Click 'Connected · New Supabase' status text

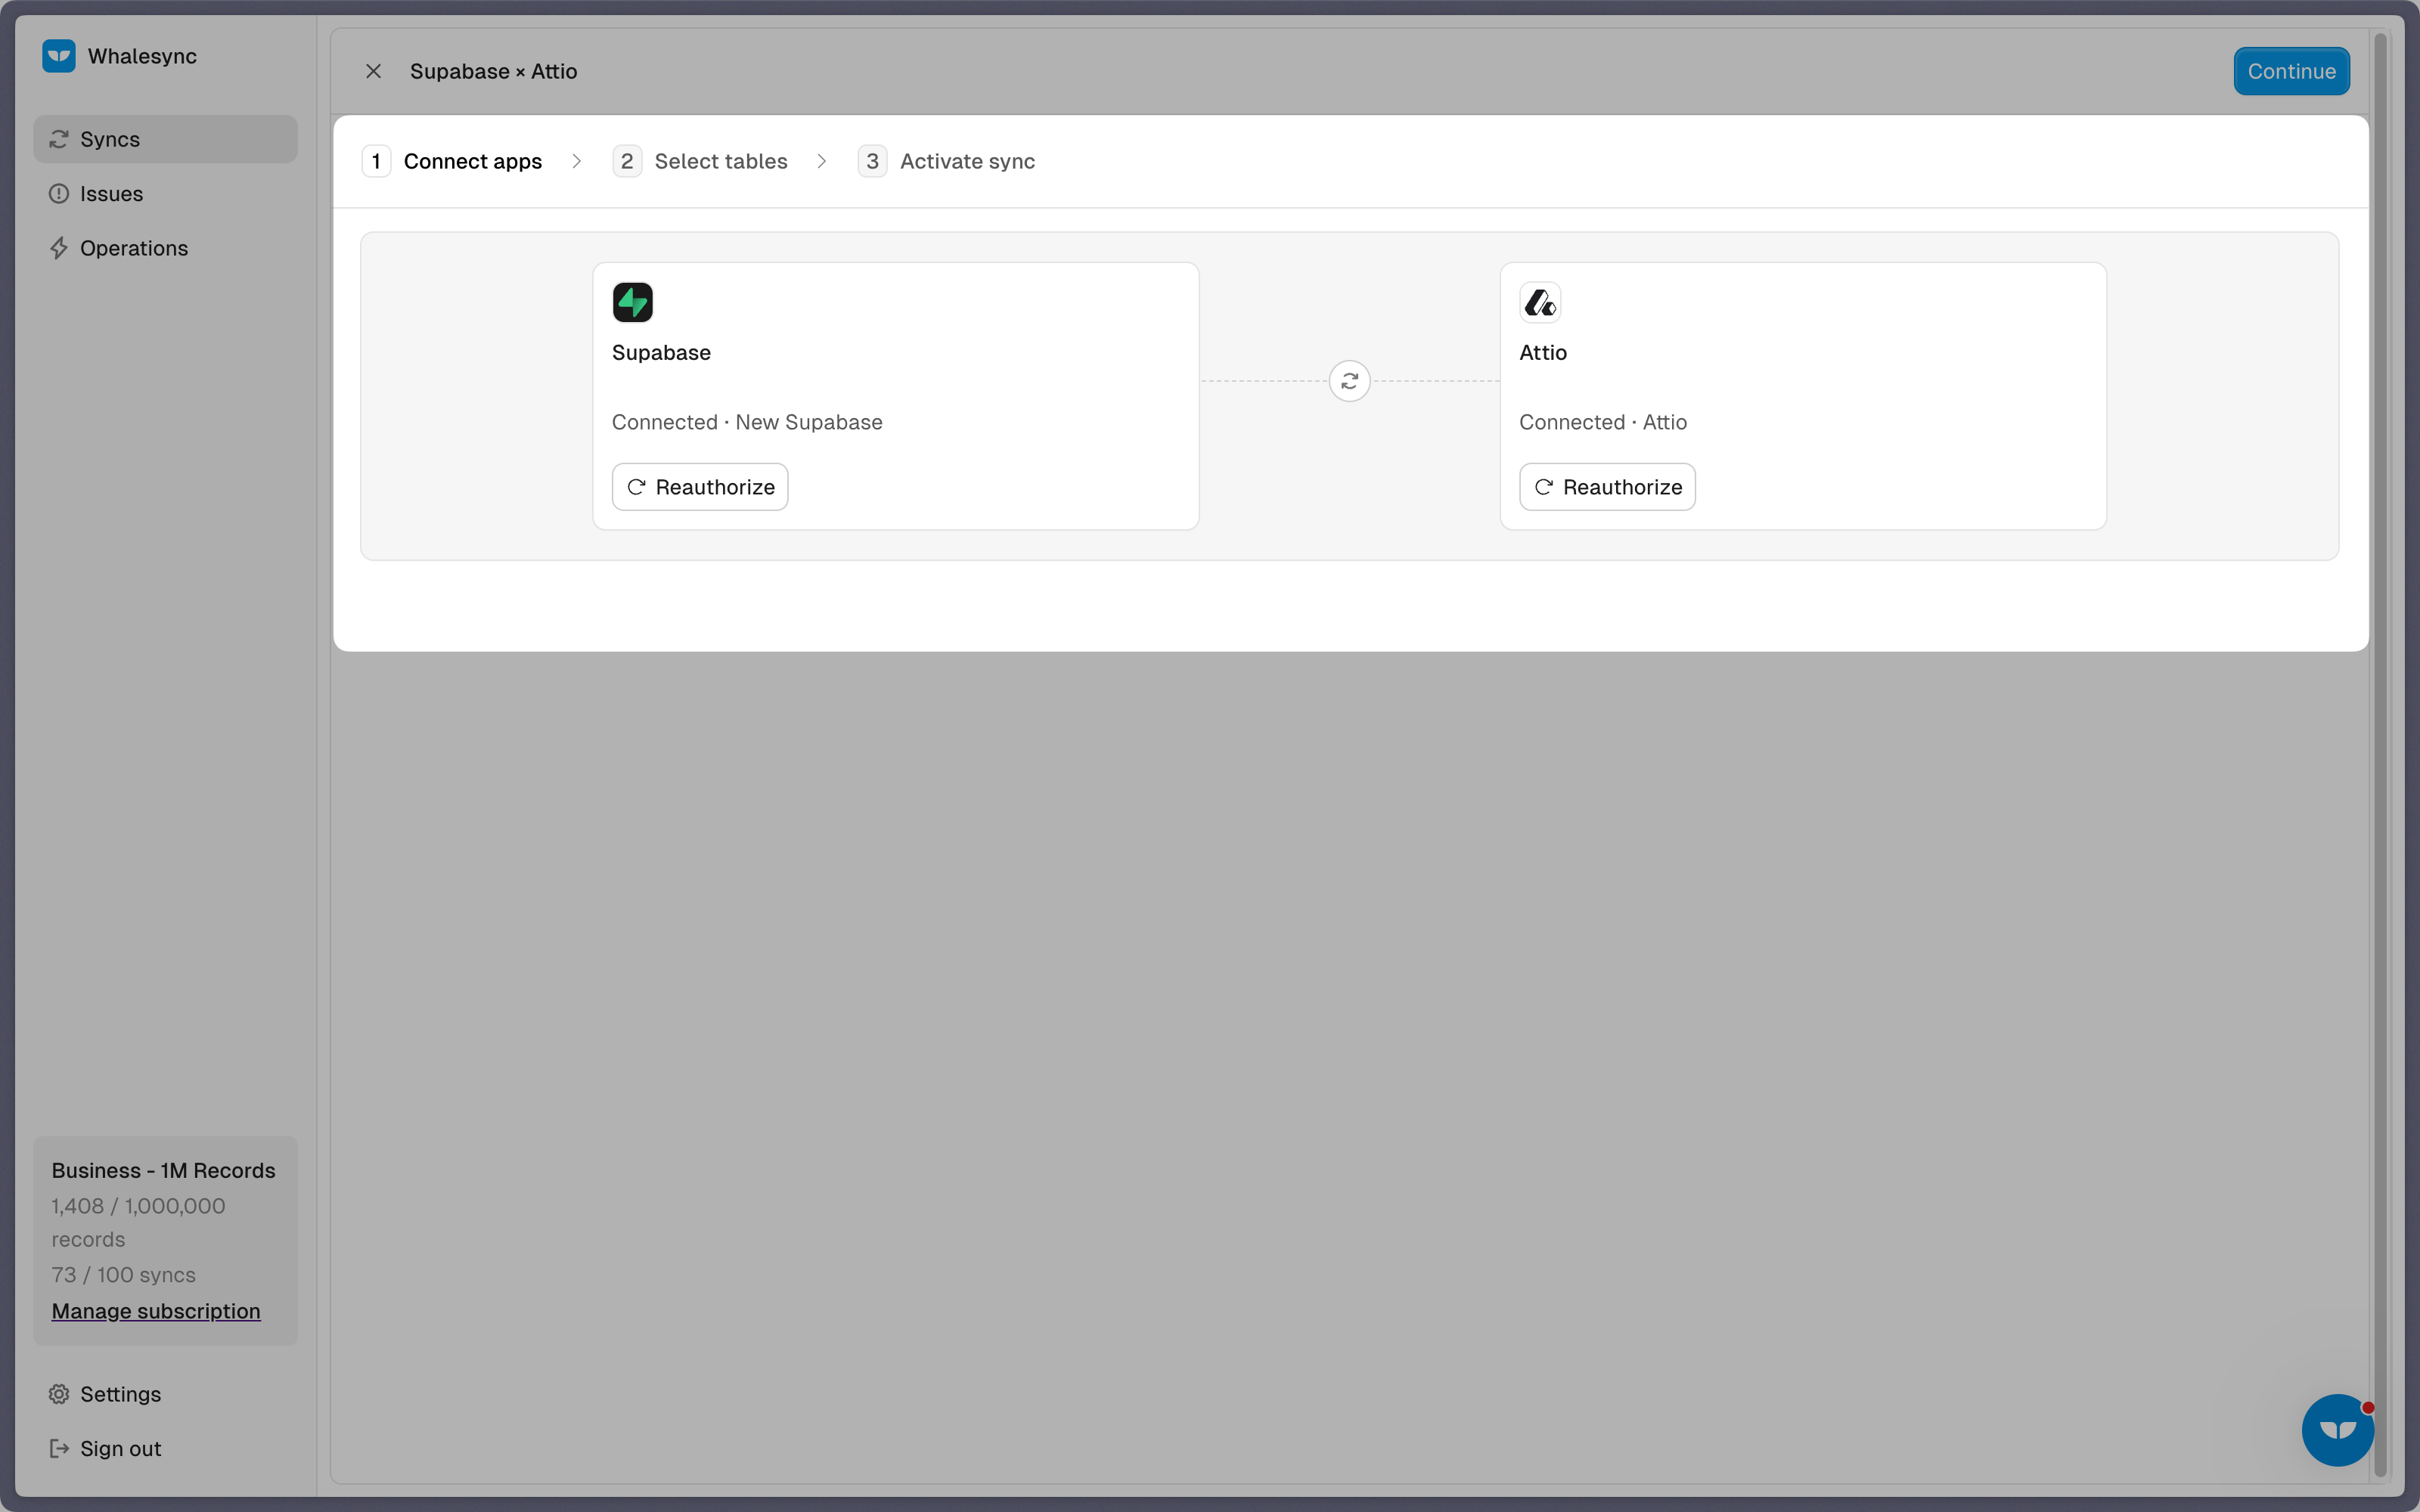tap(747, 422)
